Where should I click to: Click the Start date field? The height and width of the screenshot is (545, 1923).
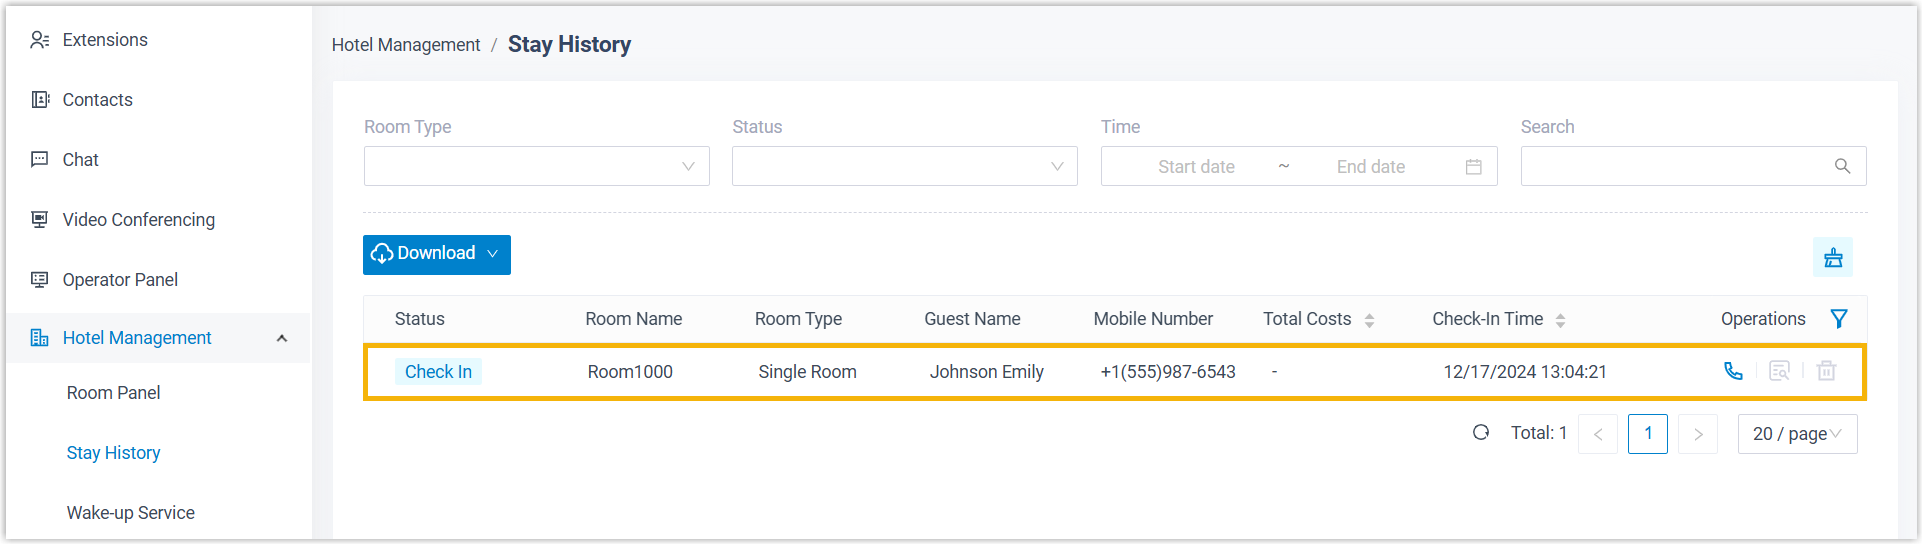coord(1196,167)
